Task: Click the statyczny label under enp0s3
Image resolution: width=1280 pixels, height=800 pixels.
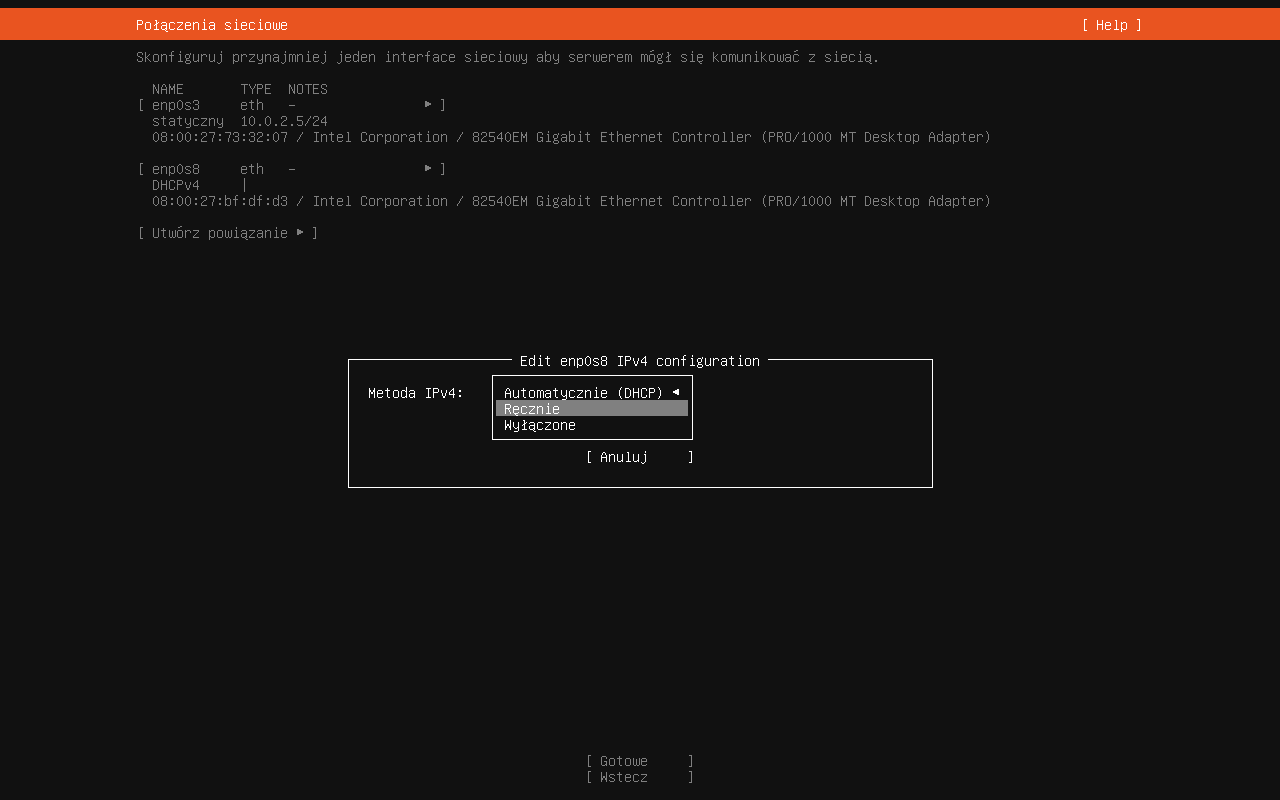Action: pyautogui.click(x=188, y=121)
